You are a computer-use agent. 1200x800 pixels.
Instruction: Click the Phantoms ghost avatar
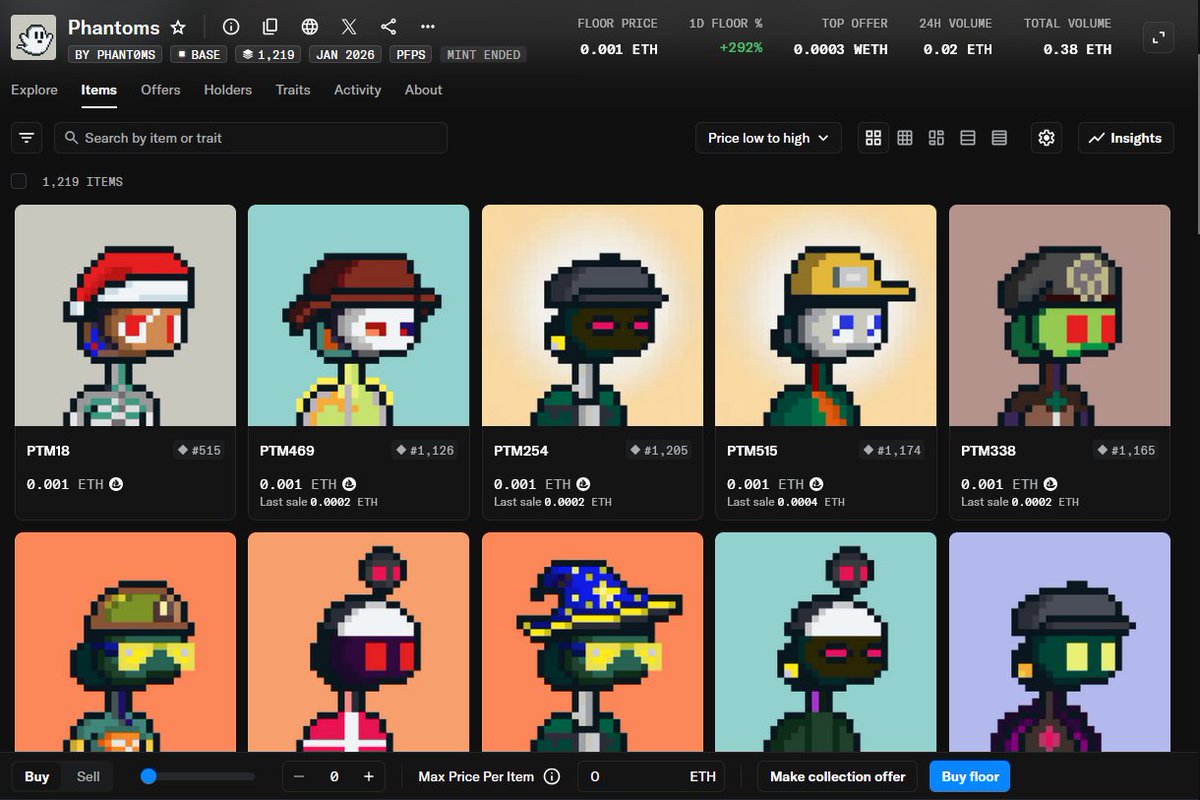33,38
